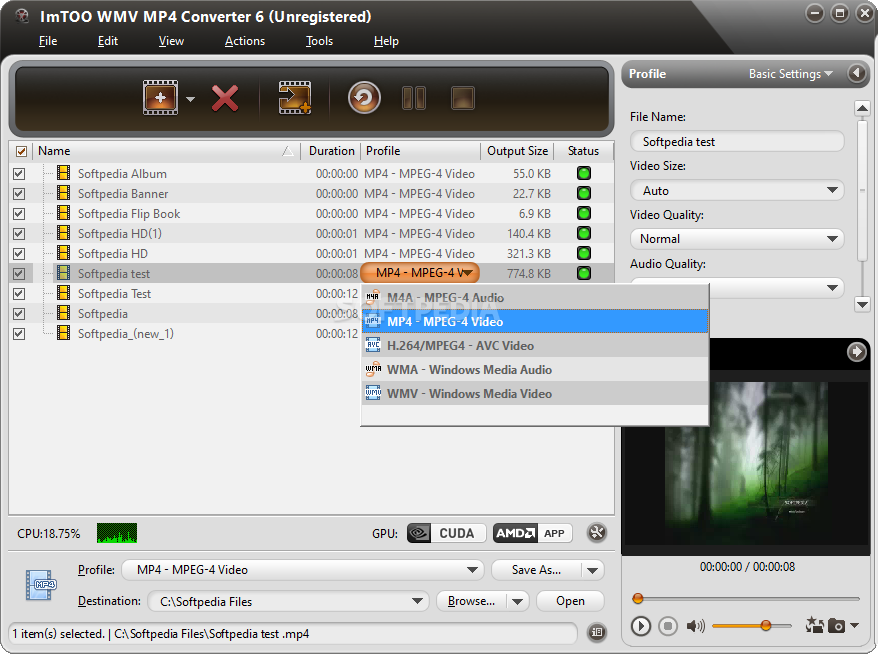The image size is (878, 654).
Task: Open the wrench preferences icon
Action: [x=597, y=532]
